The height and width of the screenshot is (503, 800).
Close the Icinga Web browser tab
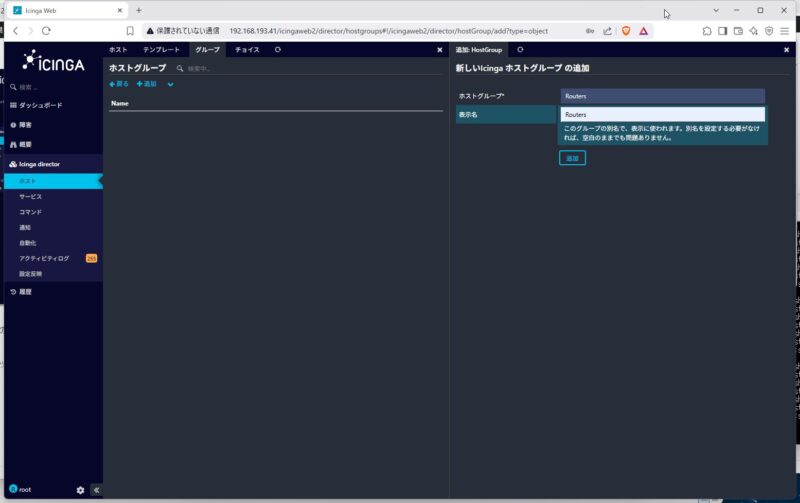(x=120, y=10)
